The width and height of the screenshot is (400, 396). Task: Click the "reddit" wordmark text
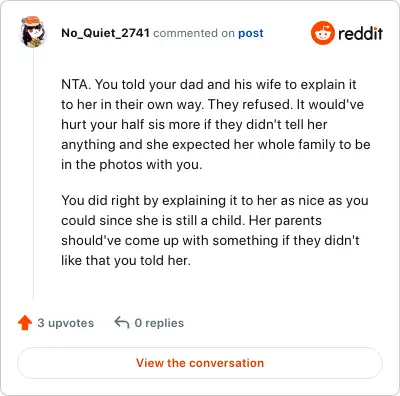(360, 33)
